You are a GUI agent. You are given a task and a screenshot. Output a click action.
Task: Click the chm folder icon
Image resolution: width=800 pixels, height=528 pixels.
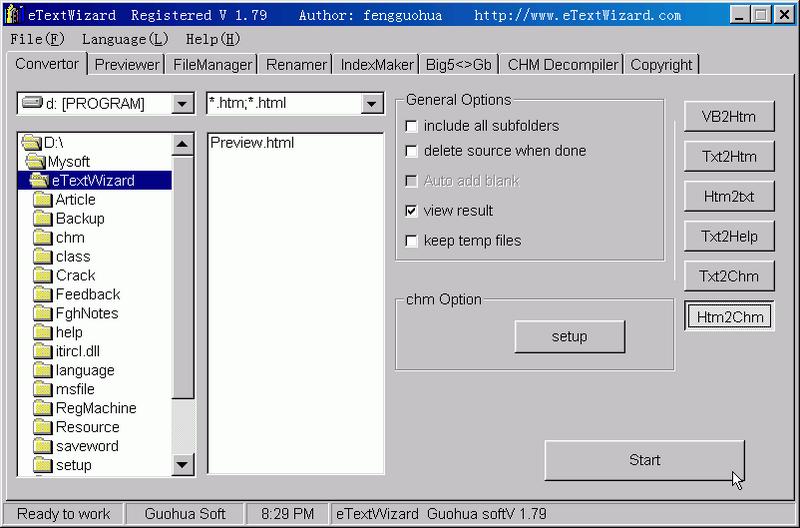(43, 237)
